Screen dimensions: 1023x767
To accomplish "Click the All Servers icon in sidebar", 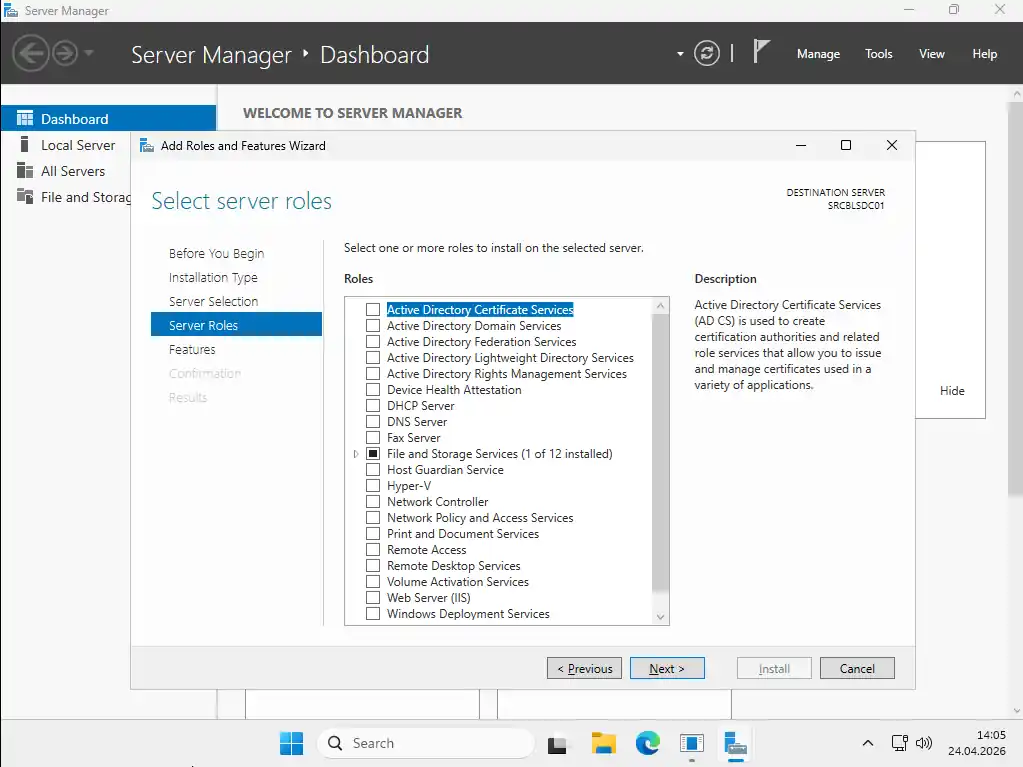I will pyautogui.click(x=25, y=170).
